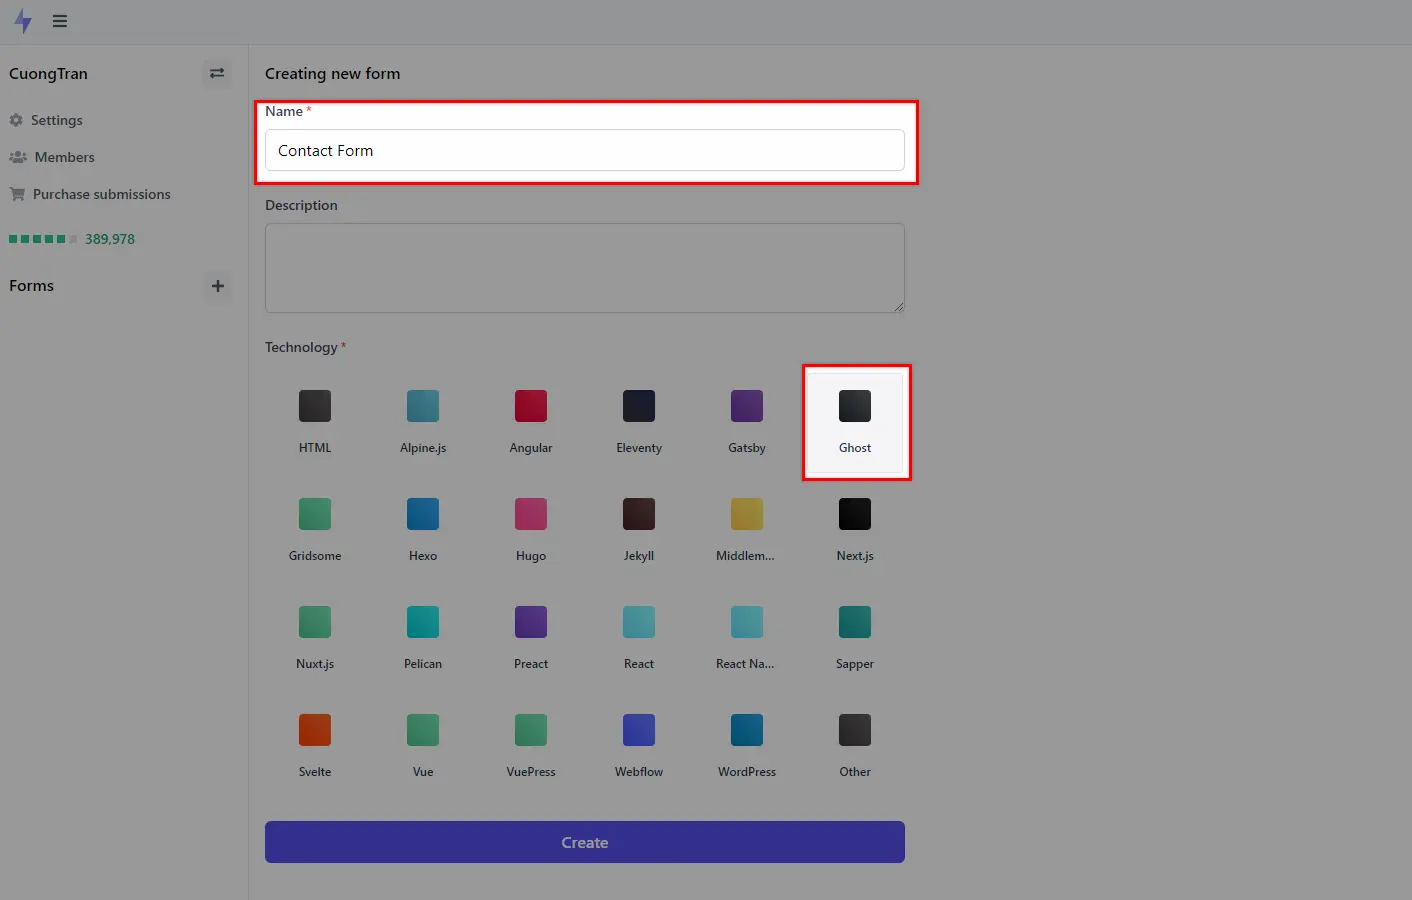The height and width of the screenshot is (900, 1412).
Task: Click the Create button
Action: 584,842
